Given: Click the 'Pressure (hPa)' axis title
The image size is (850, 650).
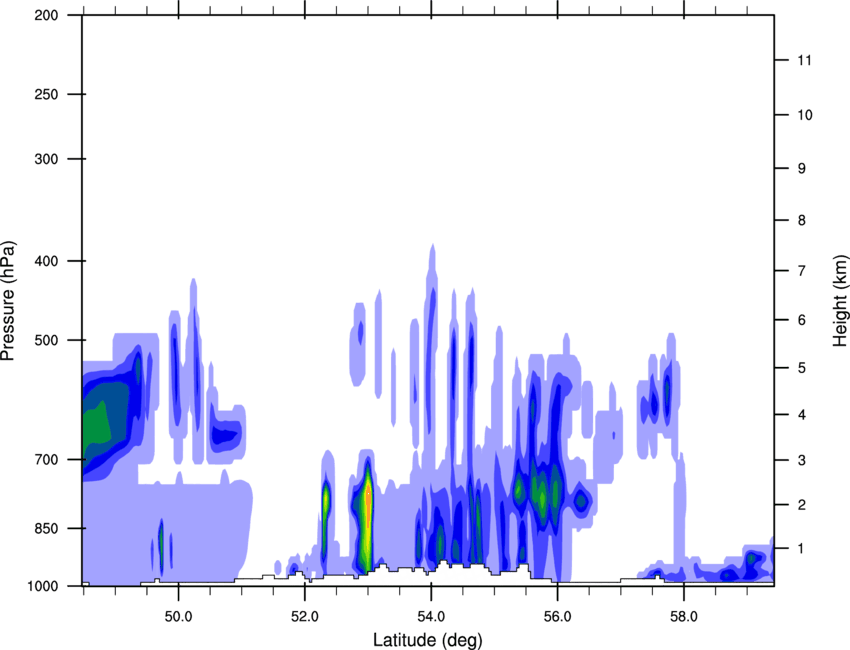Looking at the screenshot, I should click(8, 301).
